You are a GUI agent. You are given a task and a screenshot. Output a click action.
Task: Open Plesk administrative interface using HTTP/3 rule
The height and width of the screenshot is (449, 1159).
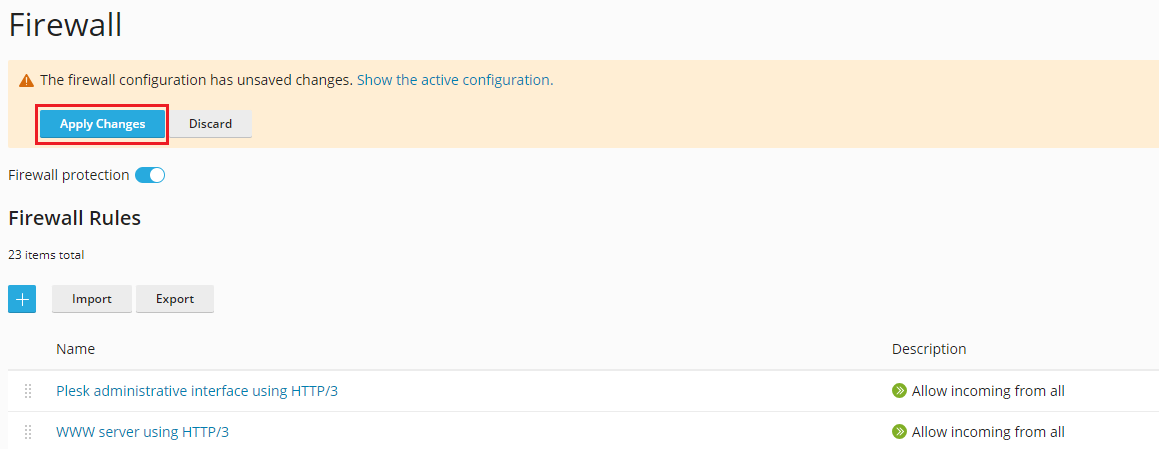197,391
